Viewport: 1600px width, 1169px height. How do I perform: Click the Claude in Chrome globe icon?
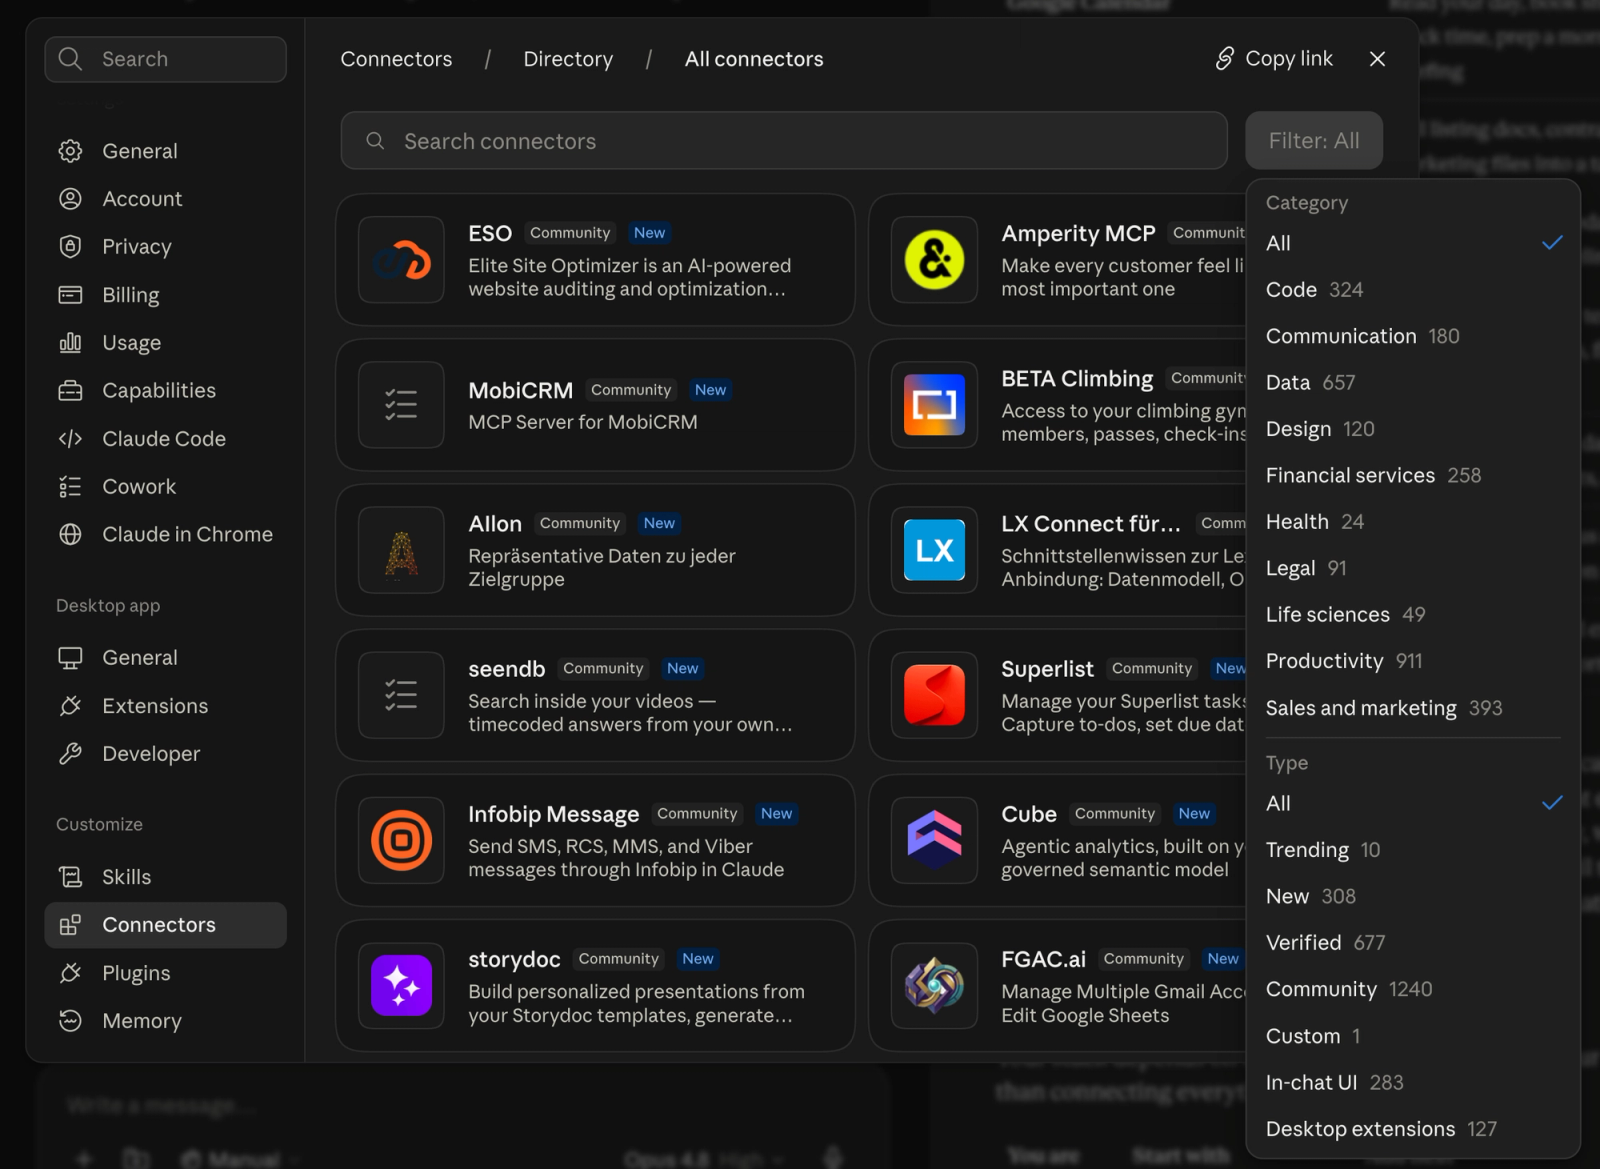click(x=70, y=535)
